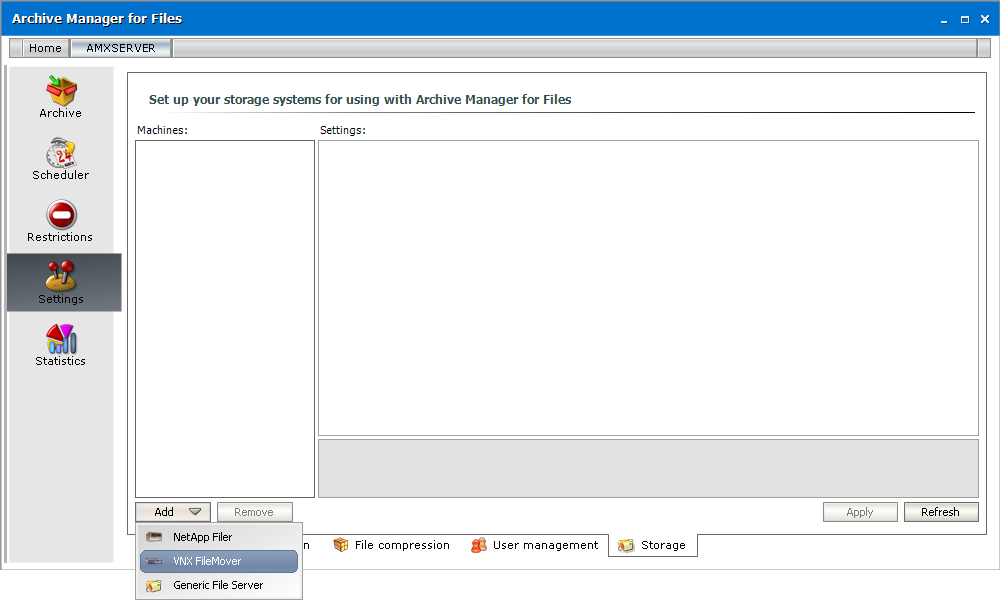The width and height of the screenshot is (1000, 600).
Task: Click the gray description box below Settings
Action: (x=649, y=468)
